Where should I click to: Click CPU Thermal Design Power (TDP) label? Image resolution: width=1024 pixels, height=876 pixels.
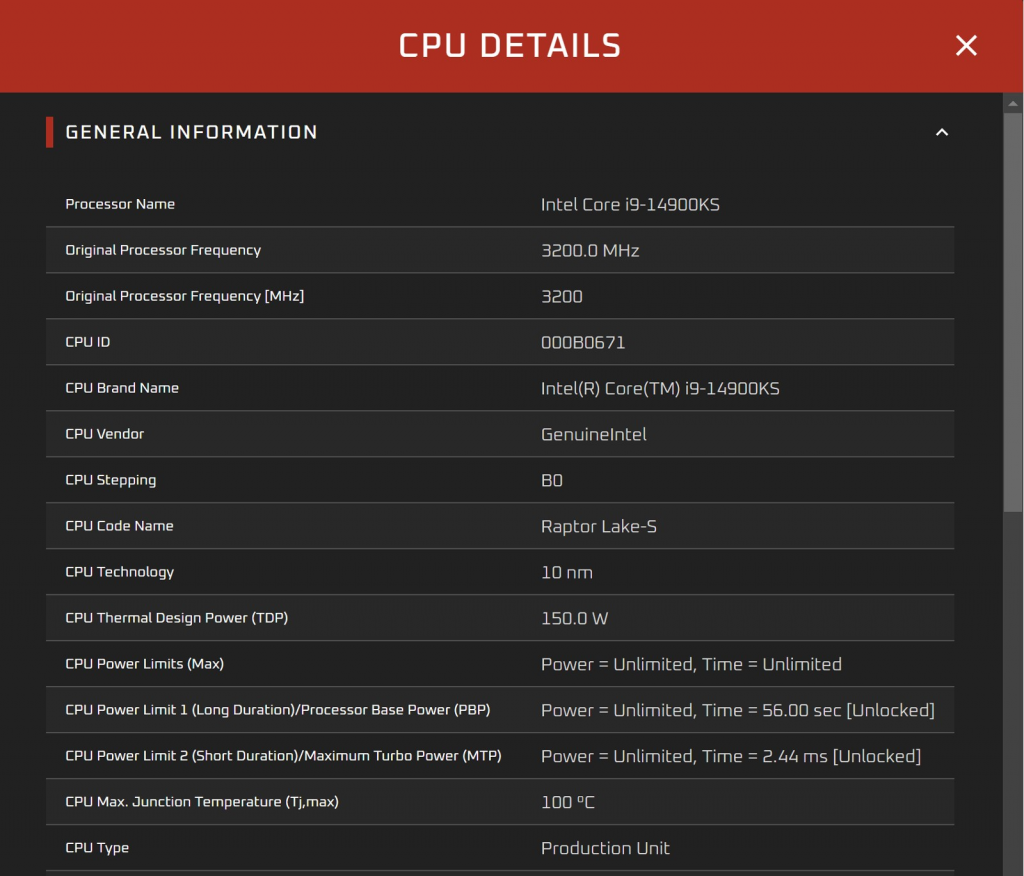[177, 618]
